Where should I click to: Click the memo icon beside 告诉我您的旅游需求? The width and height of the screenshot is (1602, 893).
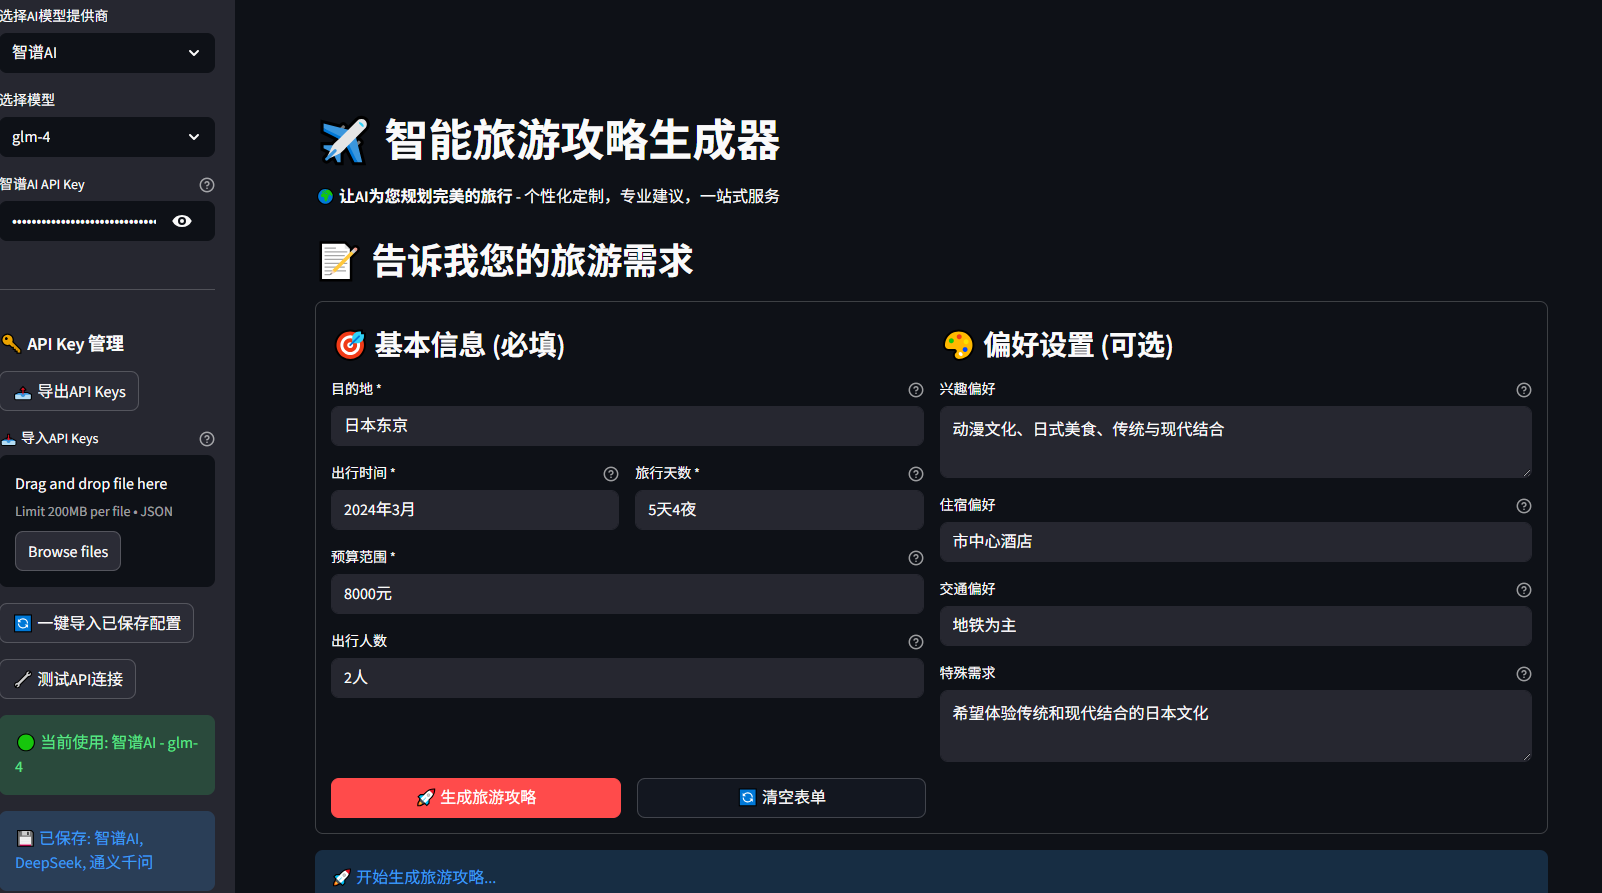coord(338,262)
